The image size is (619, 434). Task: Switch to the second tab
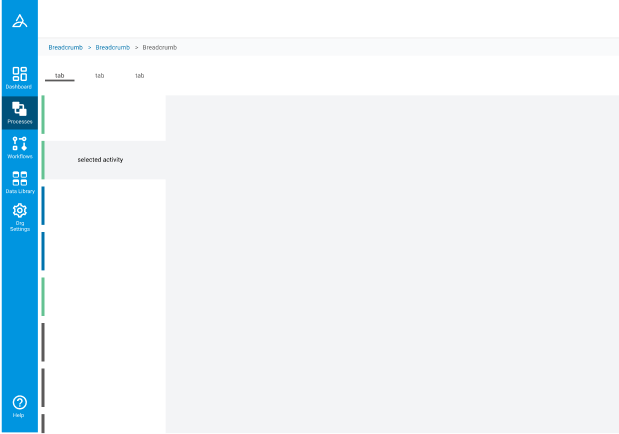click(99, 76)
